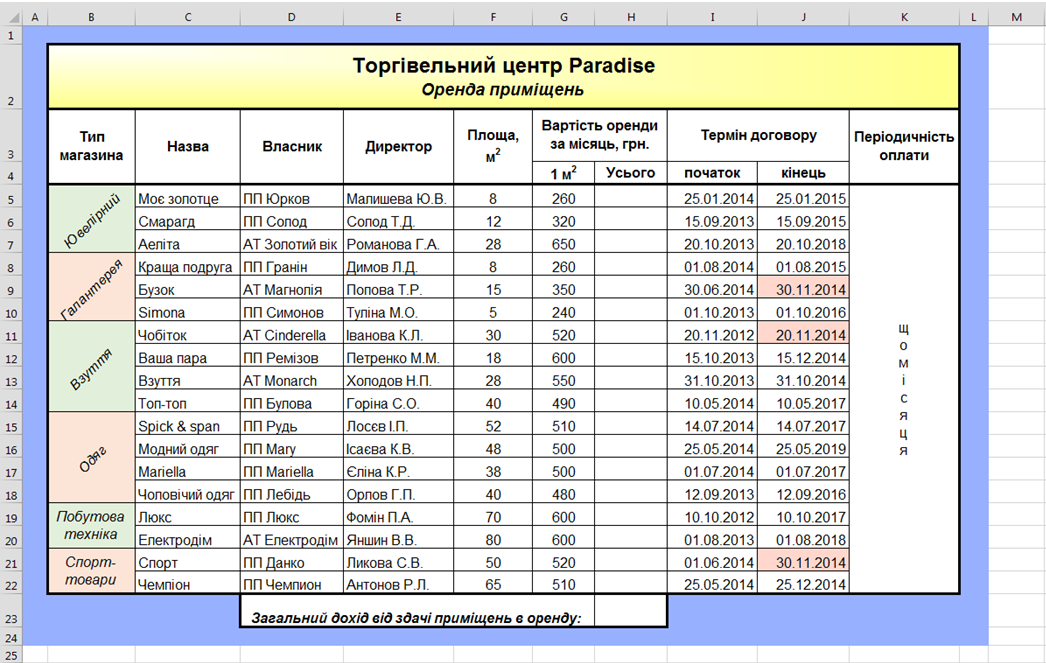Click highlighted end date 30.11.2014 for Спорт
Screen dimensions: 1046x663
point(803,562)
